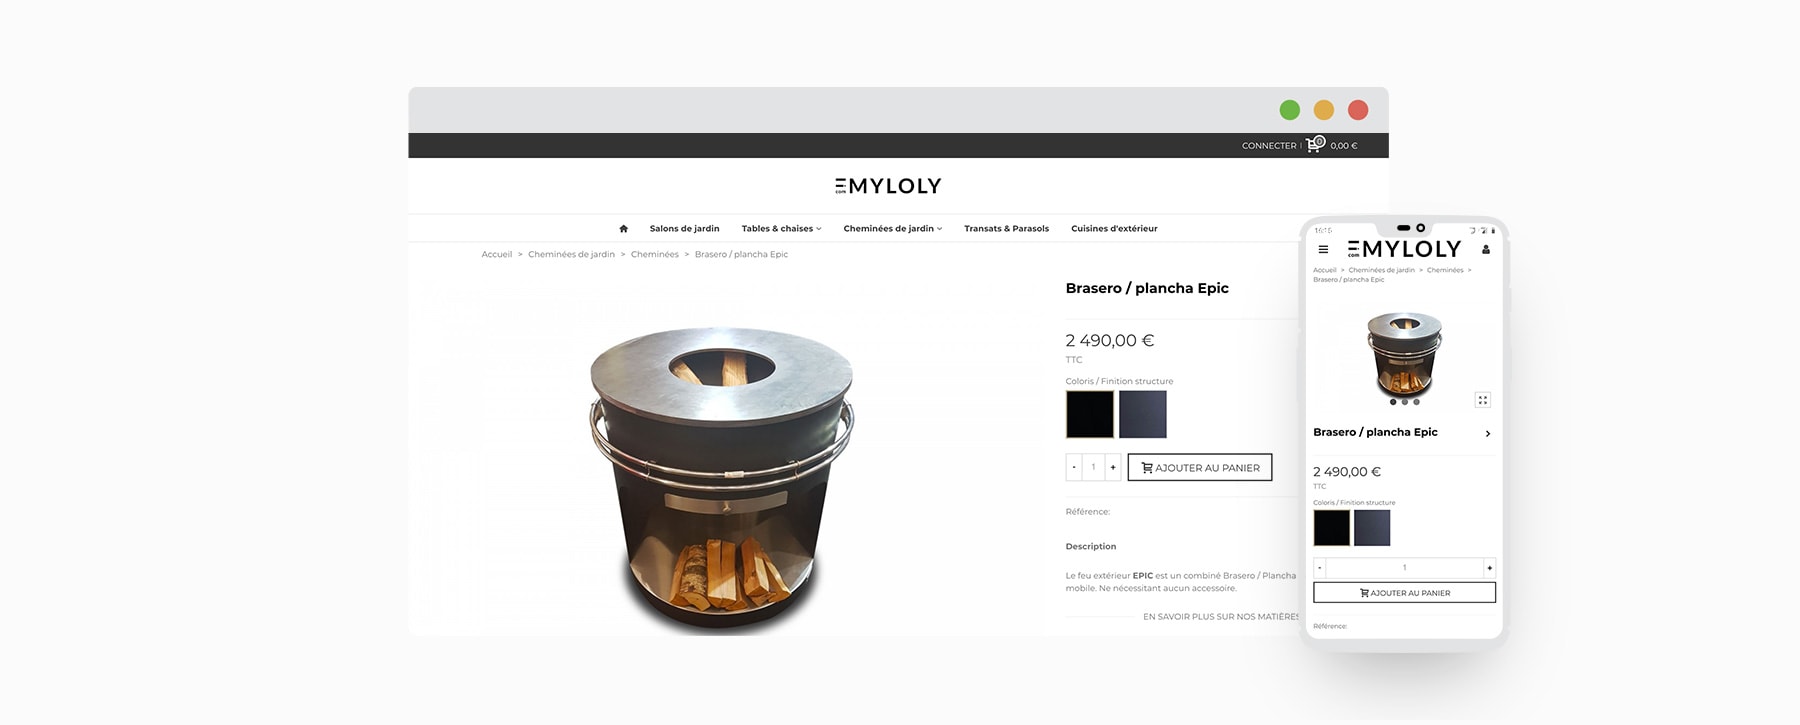
Task: Expand the mobile Brasero / plancha Epic chevron
Action: pyautogui.click(x=1488, y=433)
